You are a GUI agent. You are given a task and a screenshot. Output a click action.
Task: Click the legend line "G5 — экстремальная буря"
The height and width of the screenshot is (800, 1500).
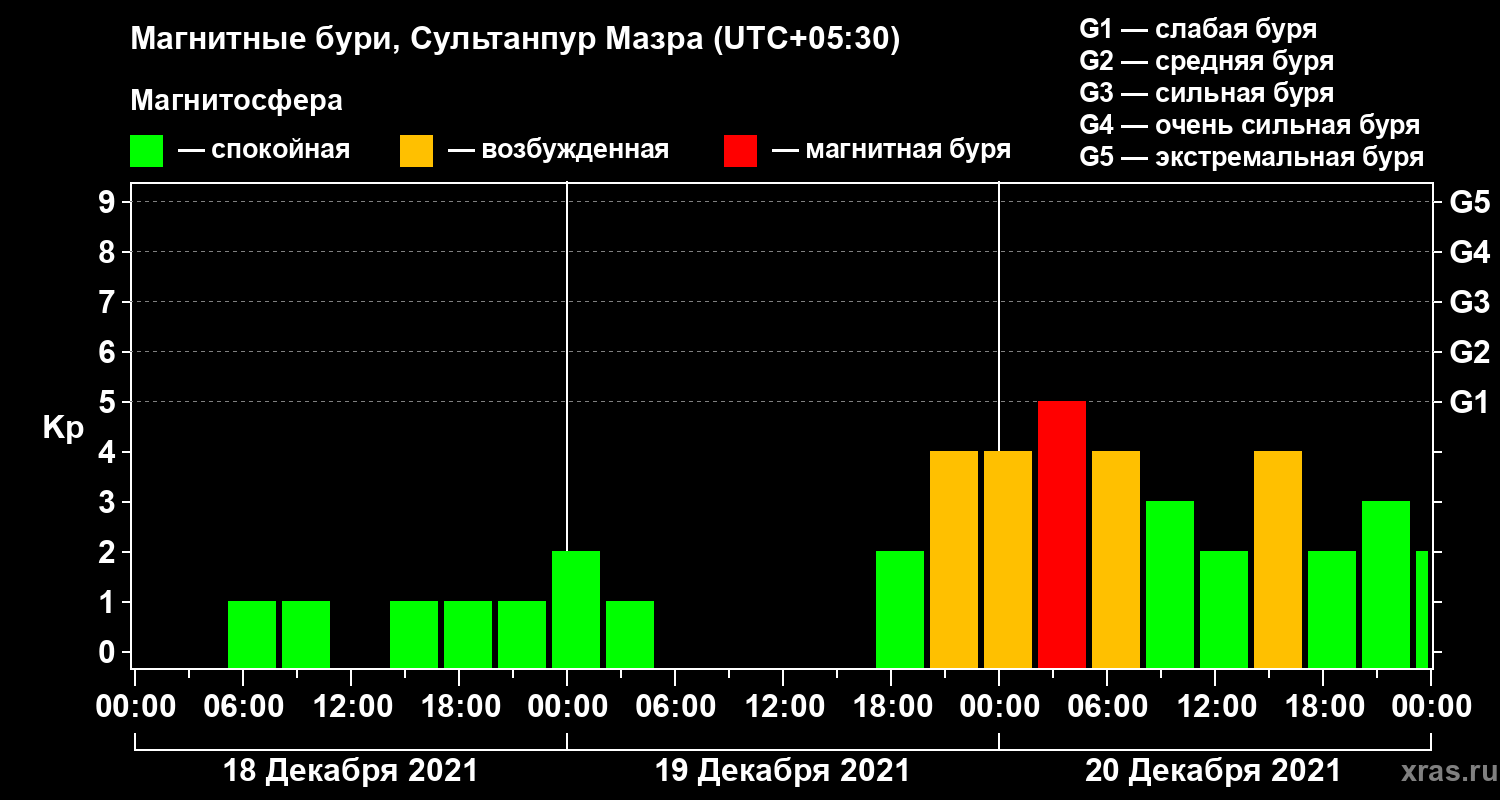(x=1252, y=157)
